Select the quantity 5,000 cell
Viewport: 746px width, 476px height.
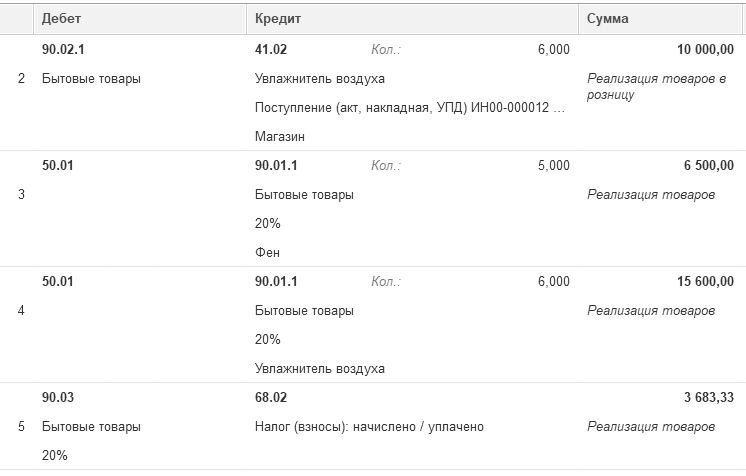(x=553, y=166)
